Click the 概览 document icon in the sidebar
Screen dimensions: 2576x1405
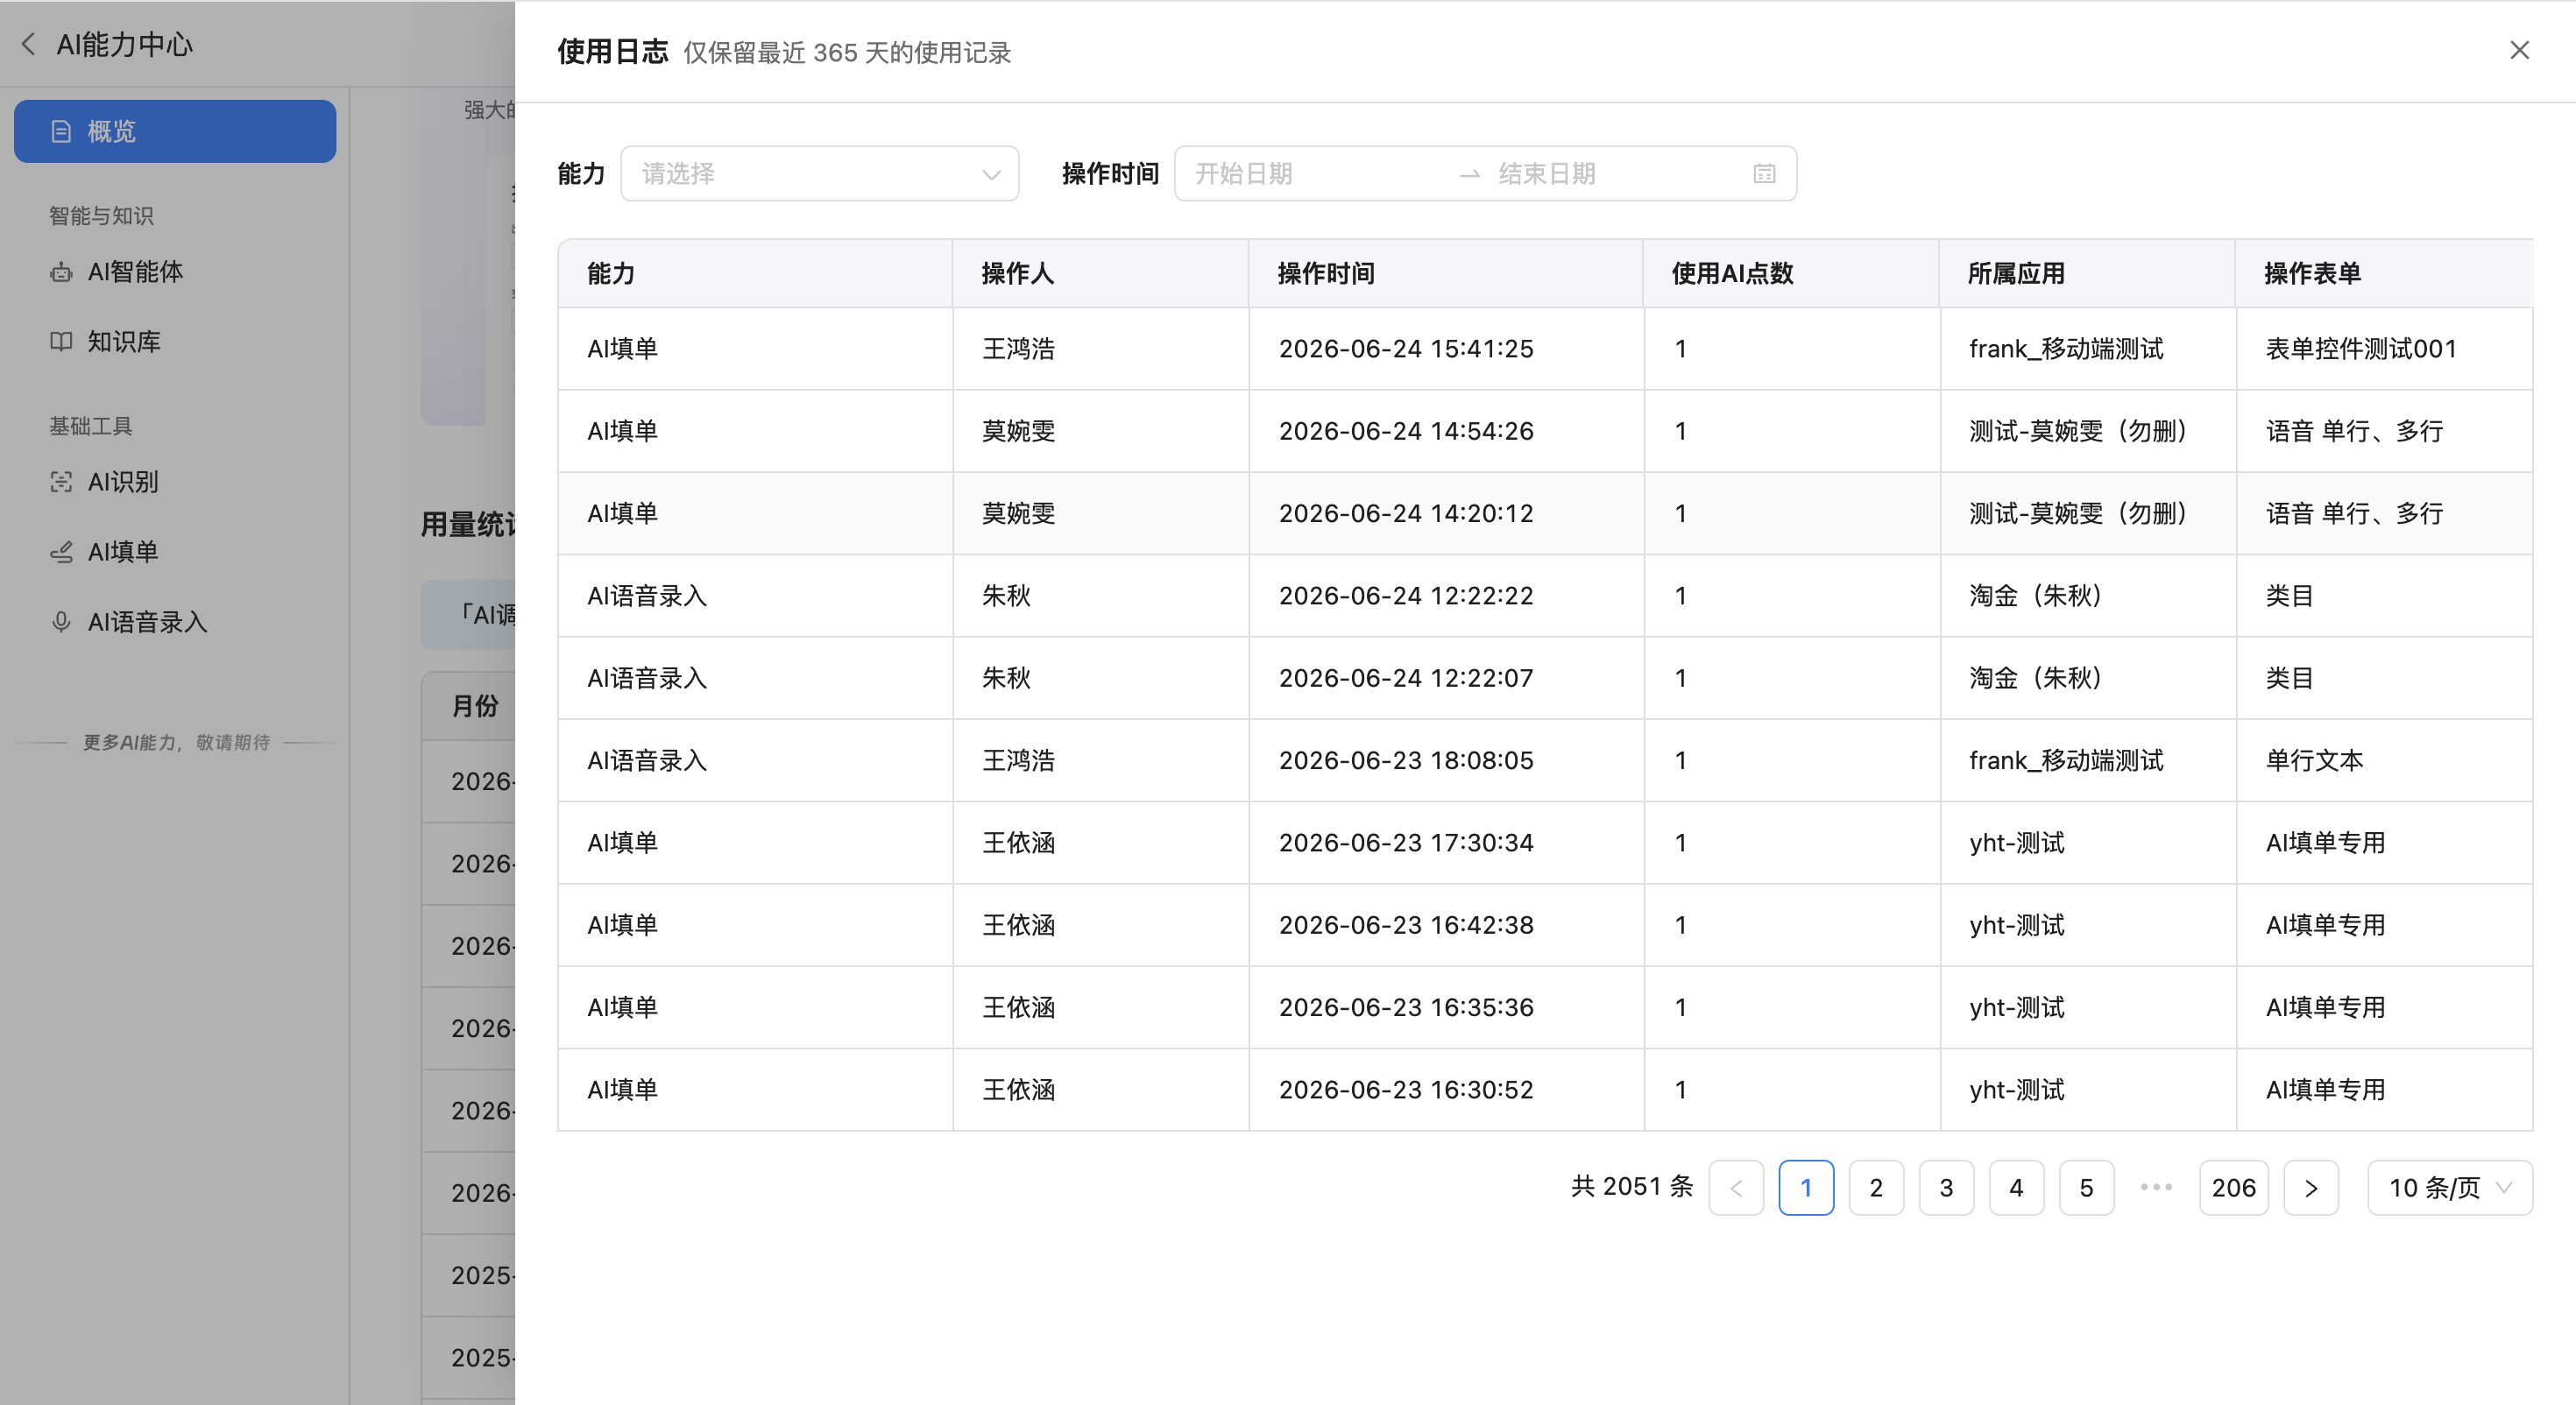[61, 131]
